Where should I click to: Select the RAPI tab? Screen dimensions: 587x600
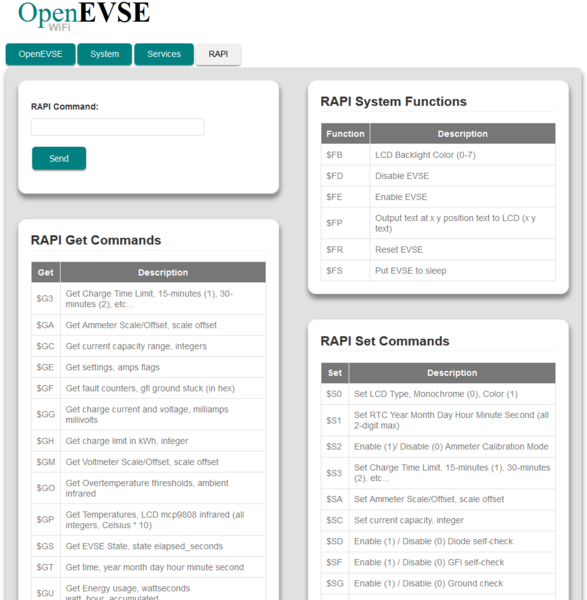click(x=218, y=54)
